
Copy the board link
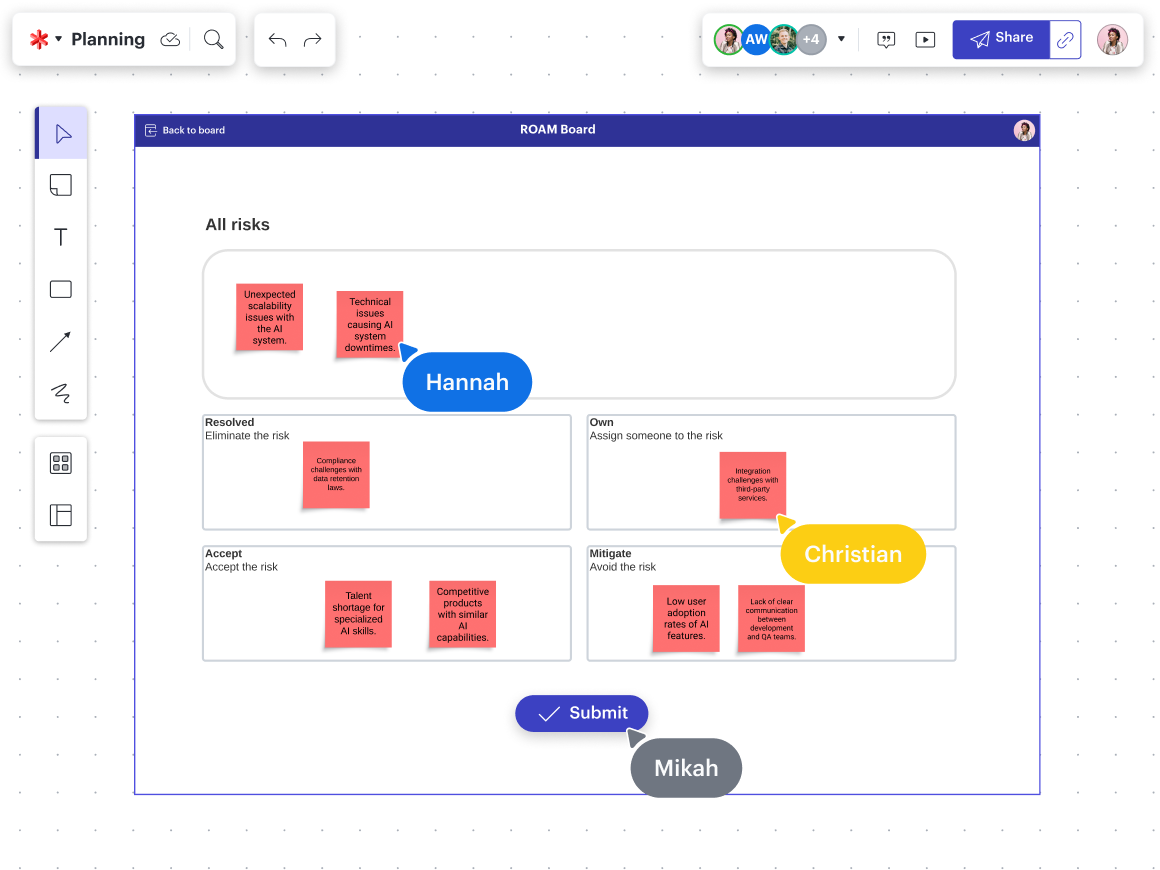coord(1066,40)
